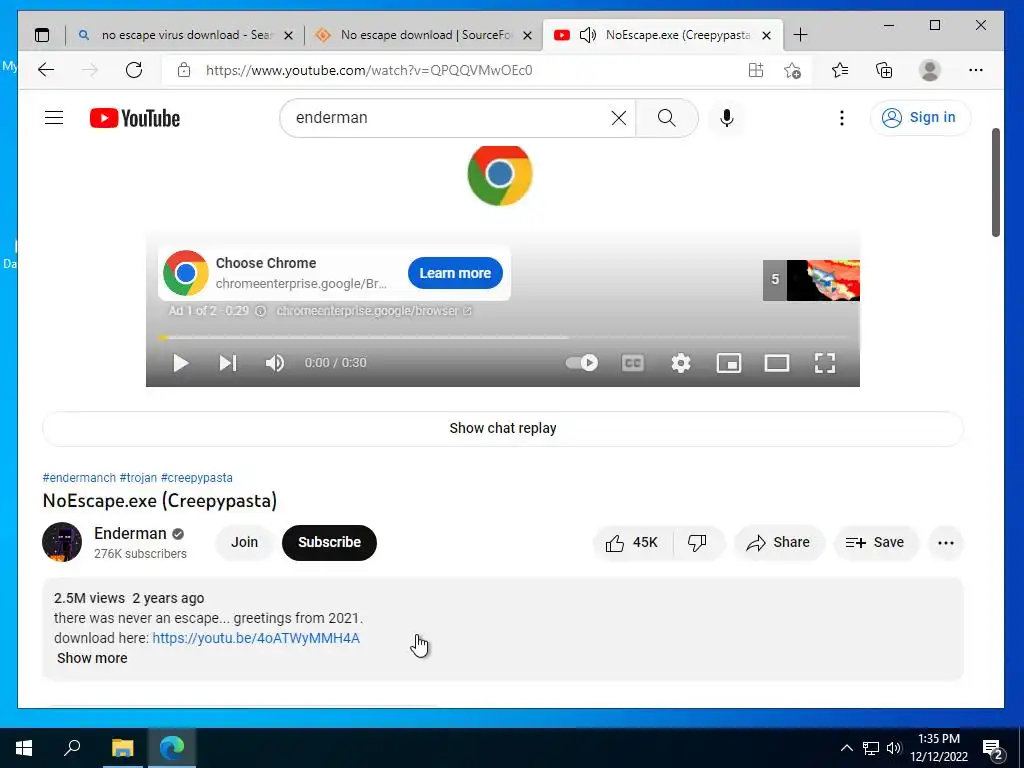Open system volume control in tray
This screenshot has width=1024, height=768.
[x=894, y=748]
